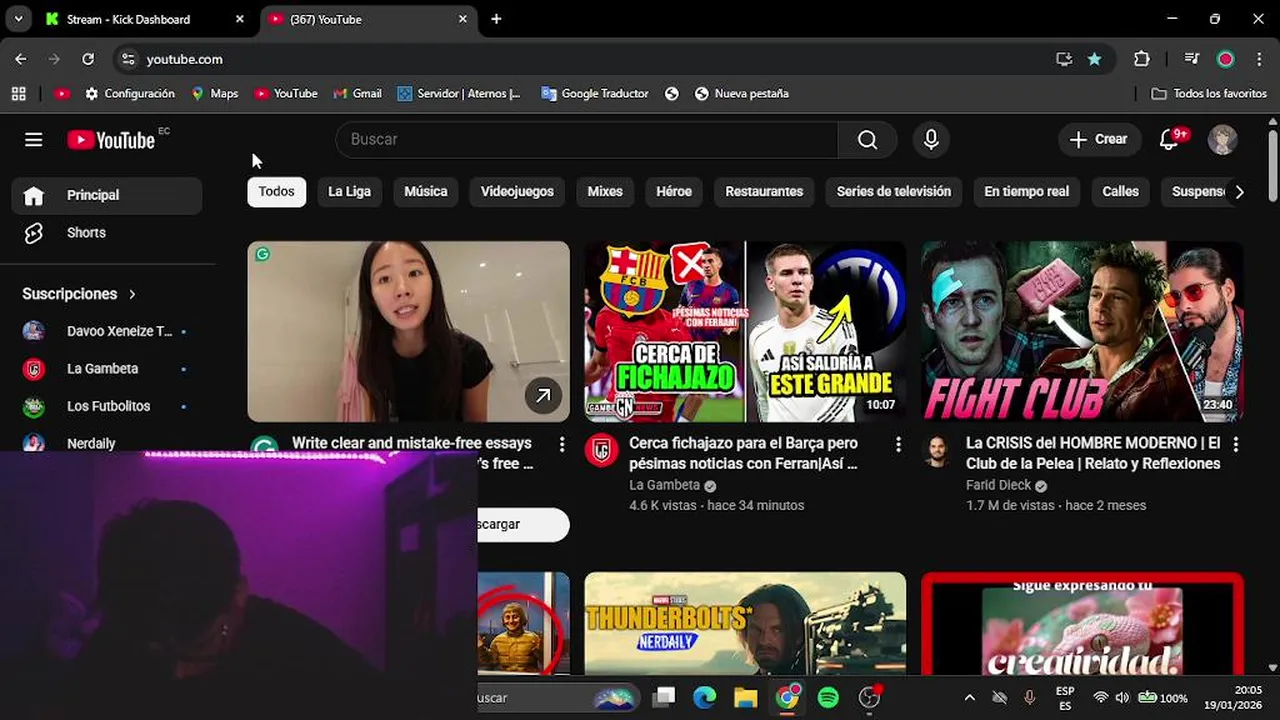Click the search magnifier button

click(867, 140)
